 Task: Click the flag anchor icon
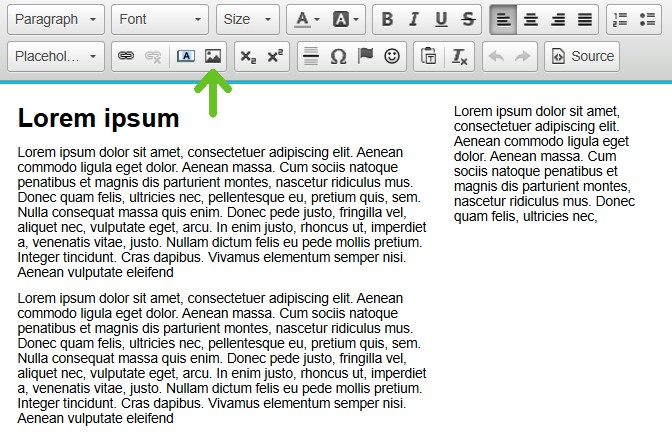click(365, 56)
